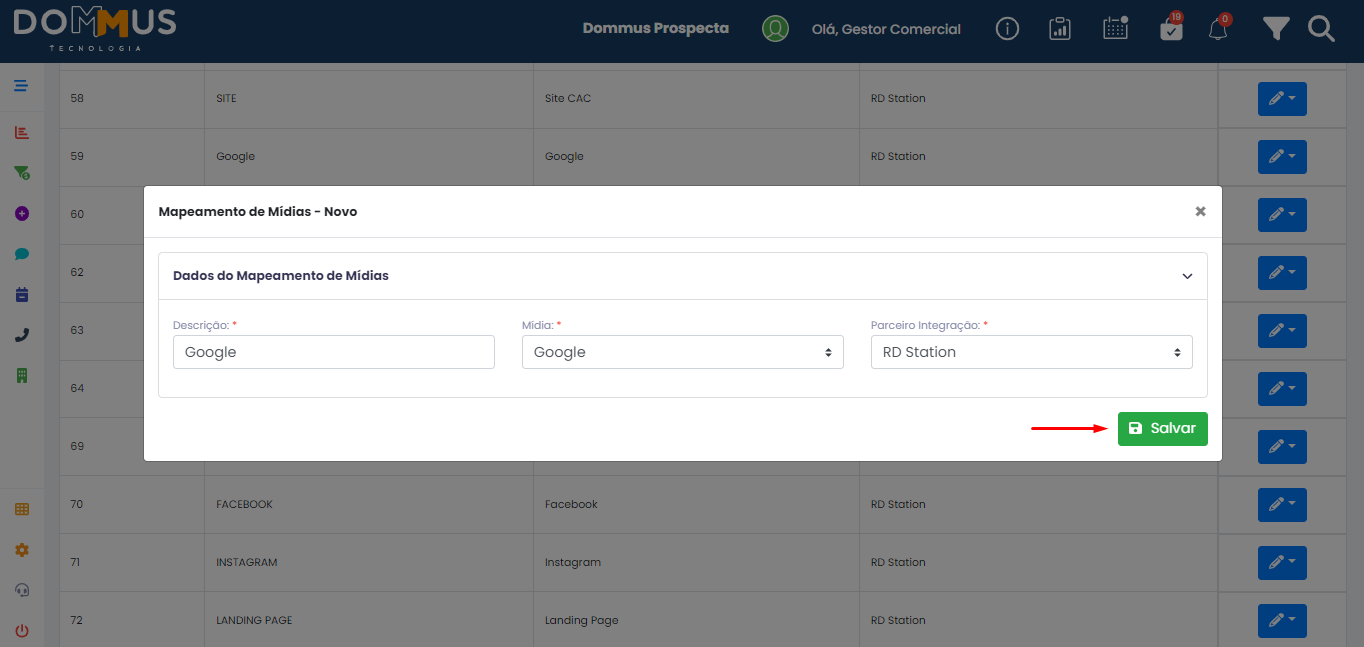The width and height of the screenshot is (1364, 647).
Task: Click the filter funnel icon in header
Action: (x=1275, y=29)
